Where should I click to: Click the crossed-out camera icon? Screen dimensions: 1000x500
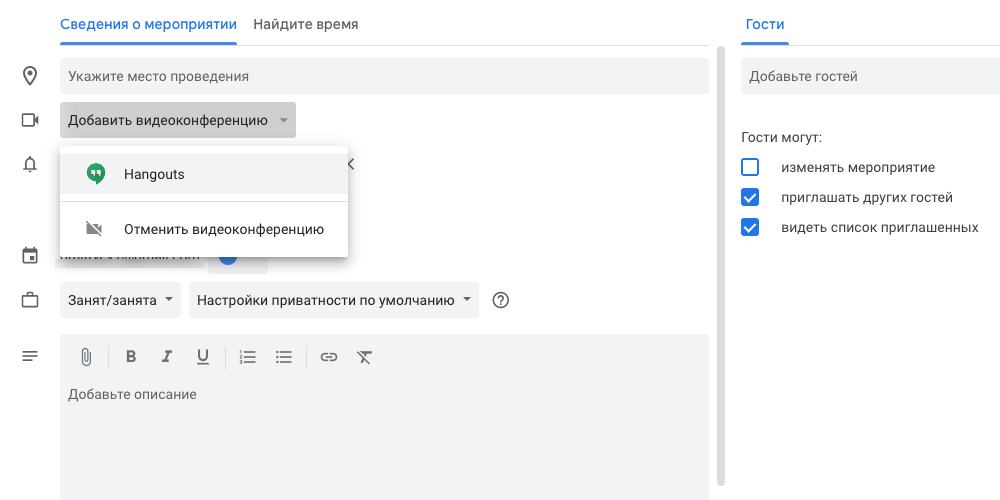(94, 229)
